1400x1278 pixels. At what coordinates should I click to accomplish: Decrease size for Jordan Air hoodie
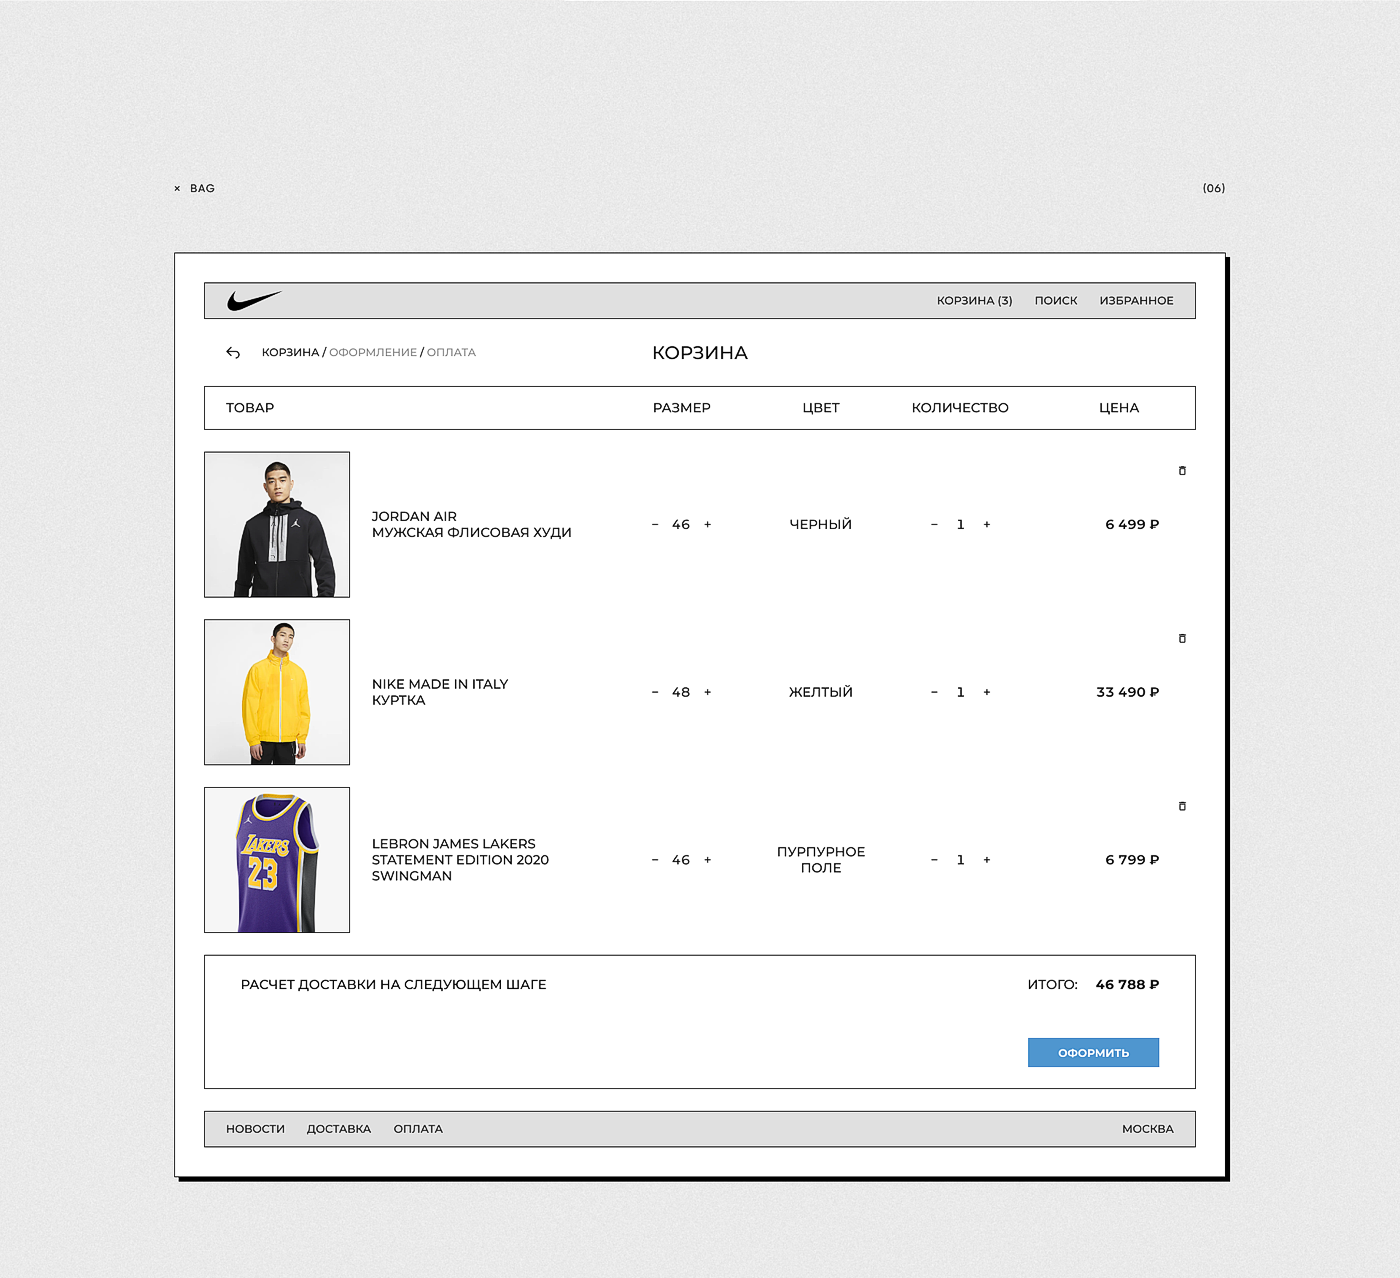655,524
